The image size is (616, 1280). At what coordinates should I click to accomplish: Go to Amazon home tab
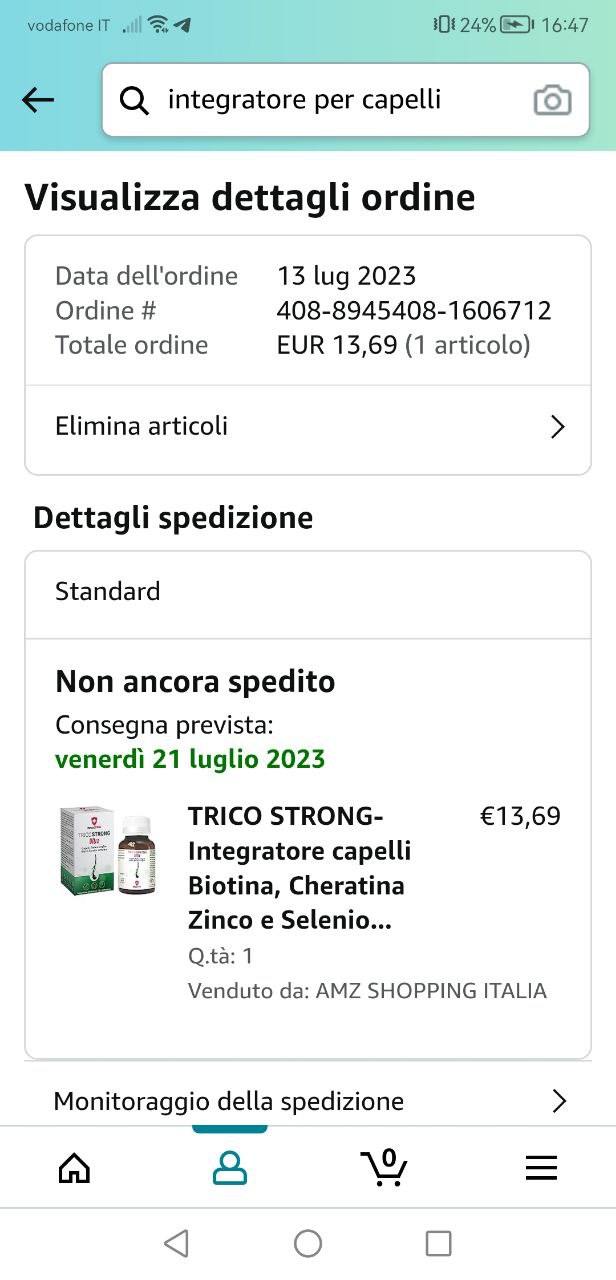(75, 1167)
